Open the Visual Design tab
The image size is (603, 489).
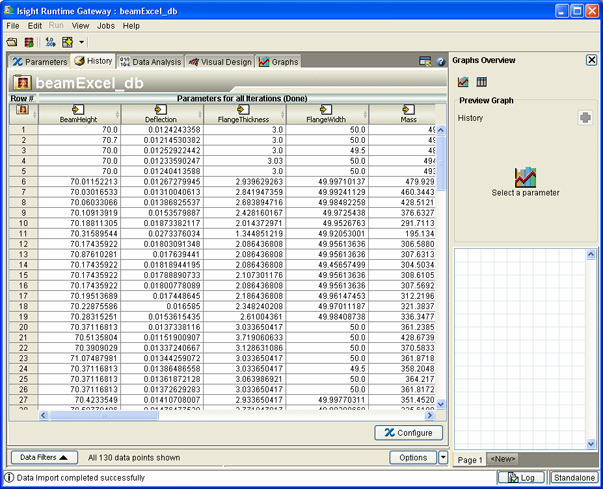[x=220, y=62]
